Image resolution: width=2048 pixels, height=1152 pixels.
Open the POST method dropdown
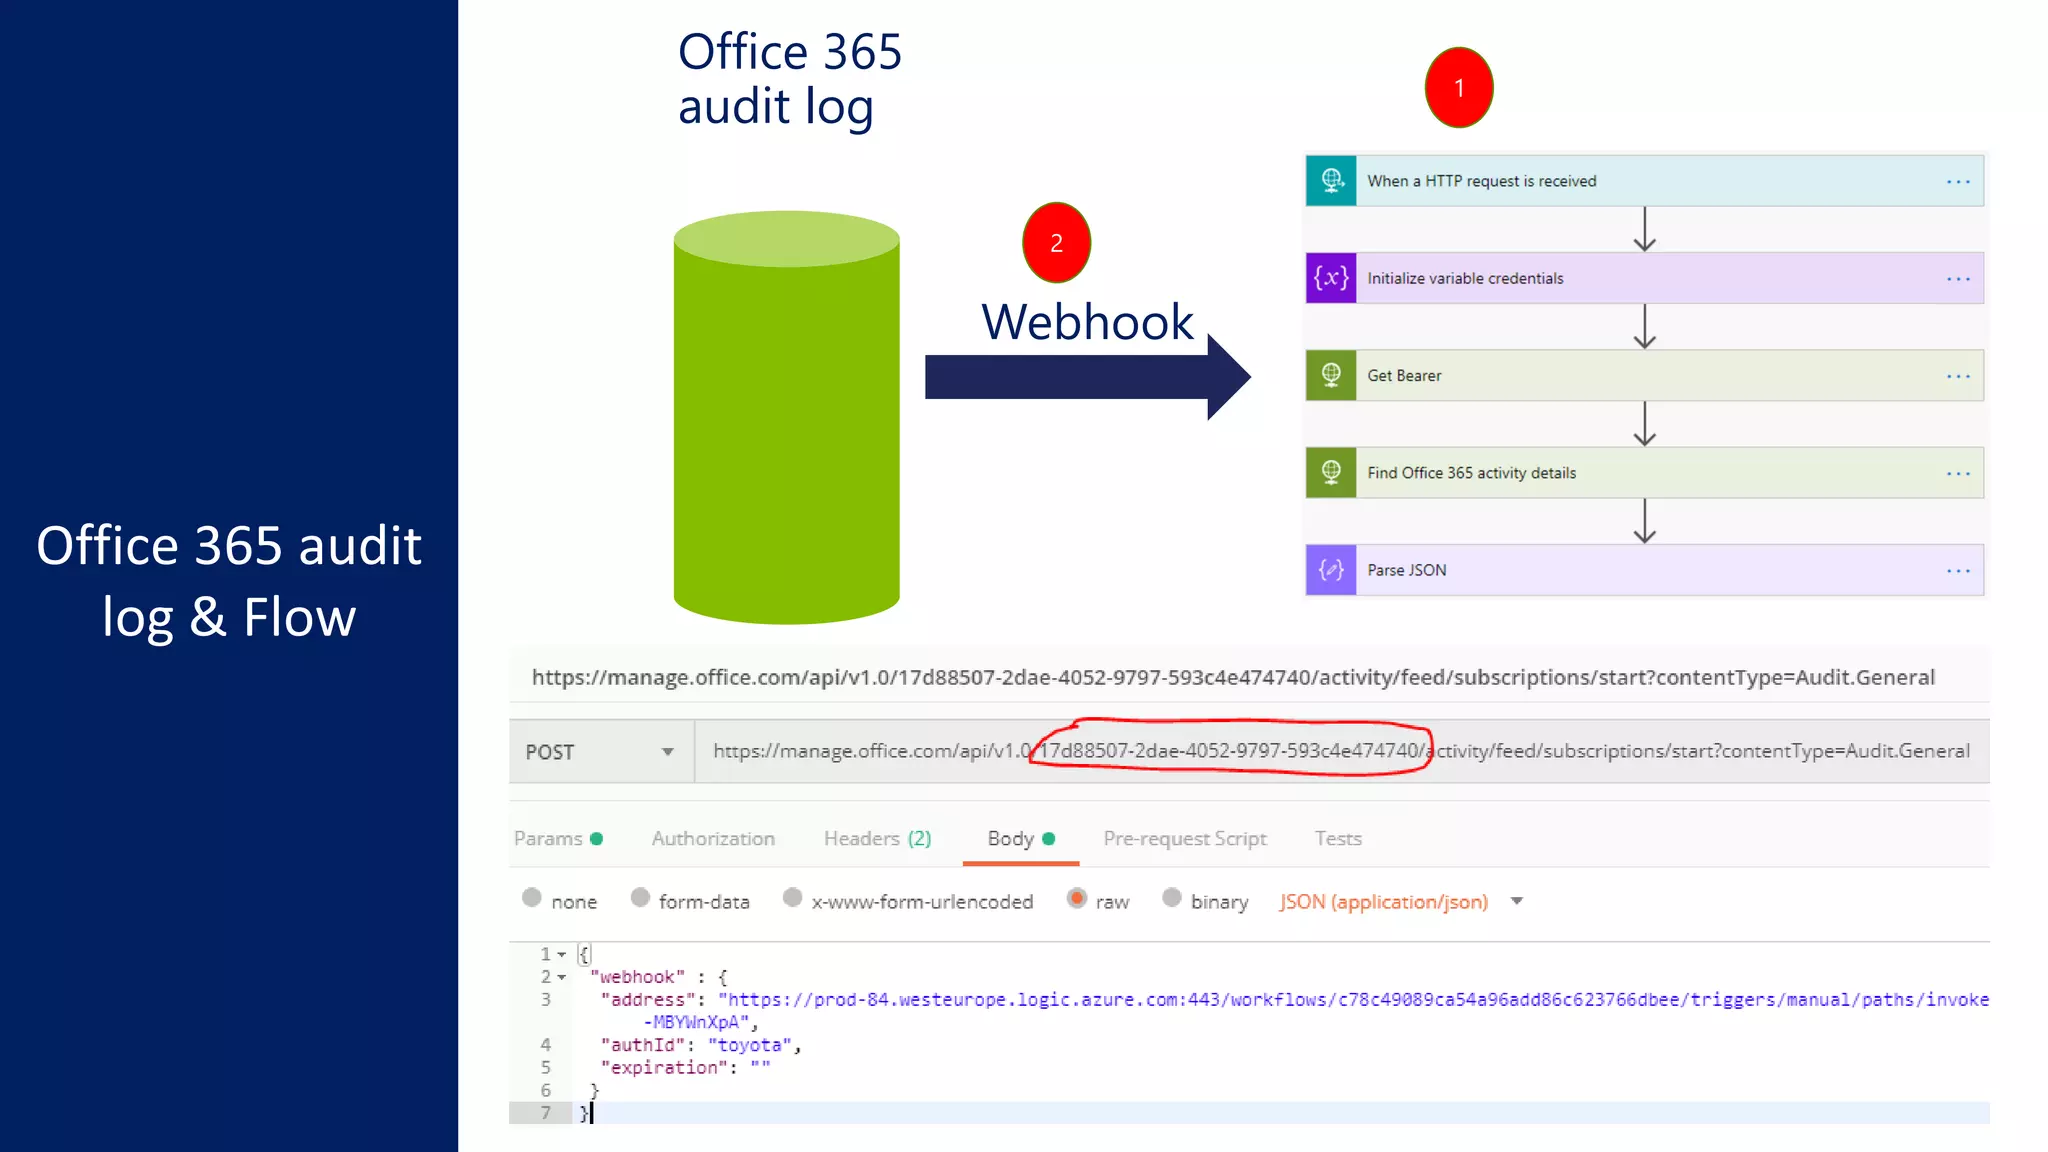[601, 752]
